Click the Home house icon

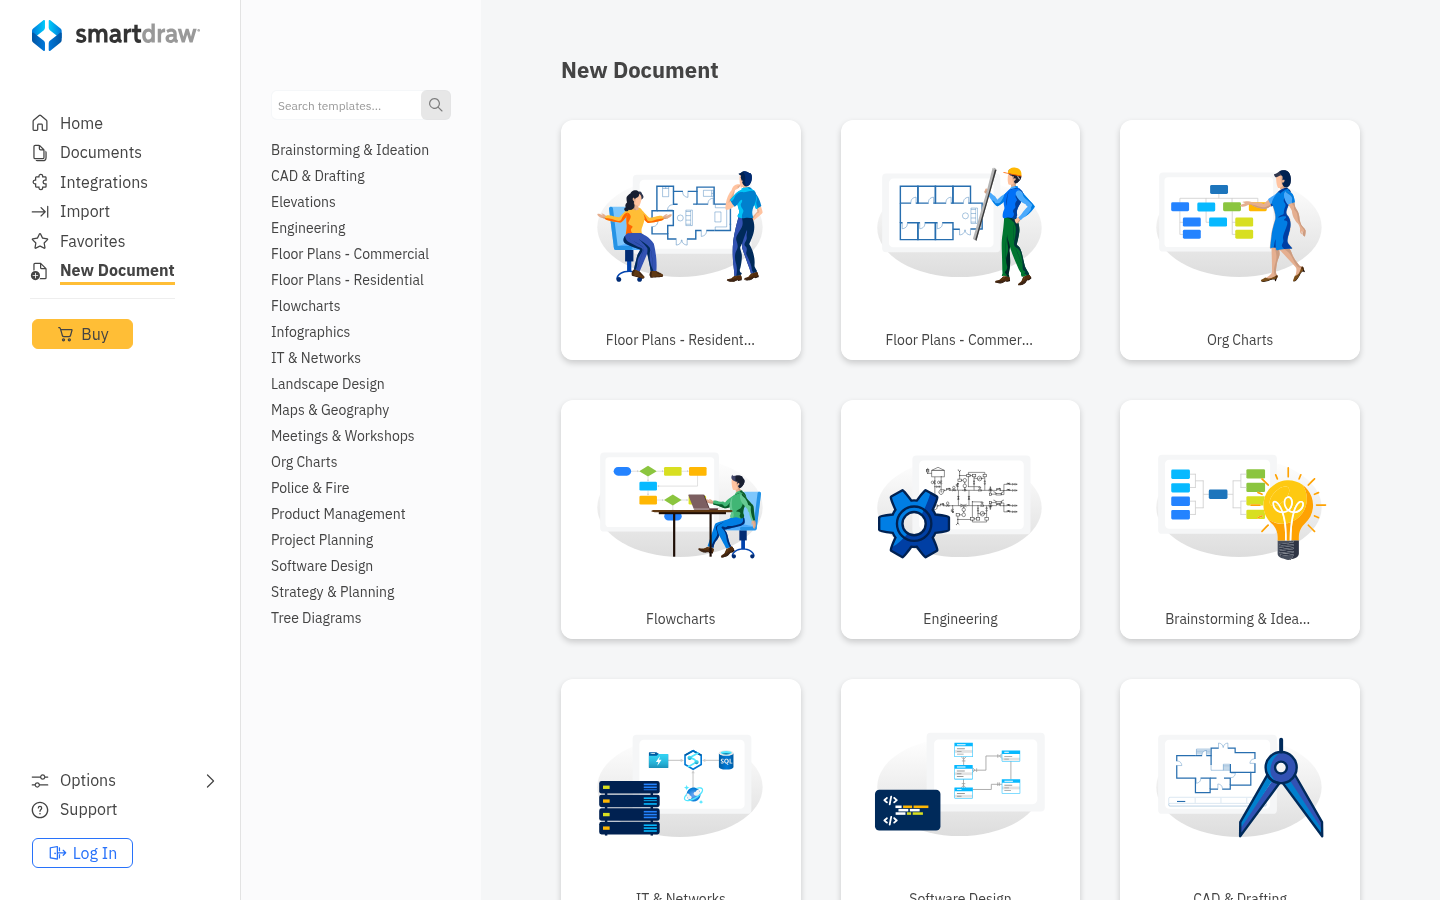pos(40,123)
